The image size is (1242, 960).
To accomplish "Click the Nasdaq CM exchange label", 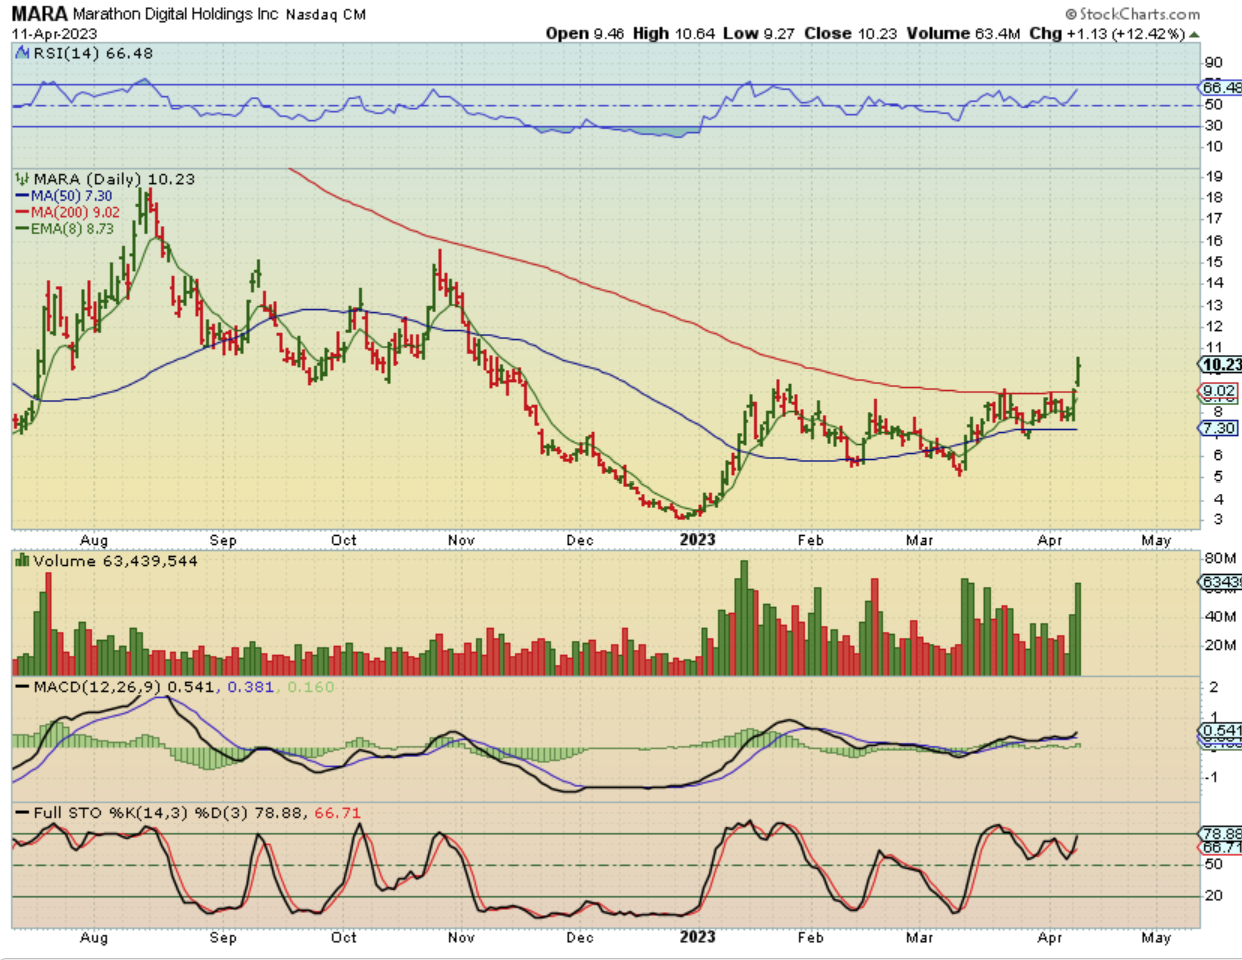I will click(326, 15).
